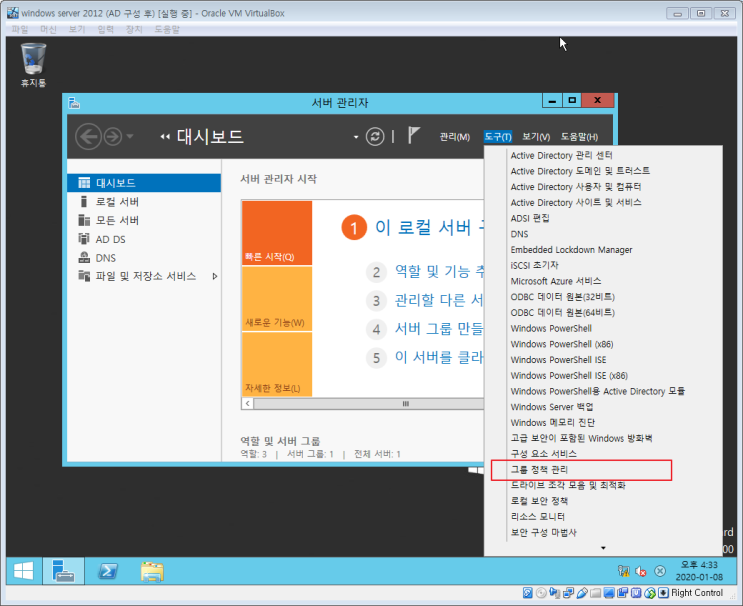Select 대시보드 in the sidebar
Screen dimensions: 743x606
click(x=144, y=183)
